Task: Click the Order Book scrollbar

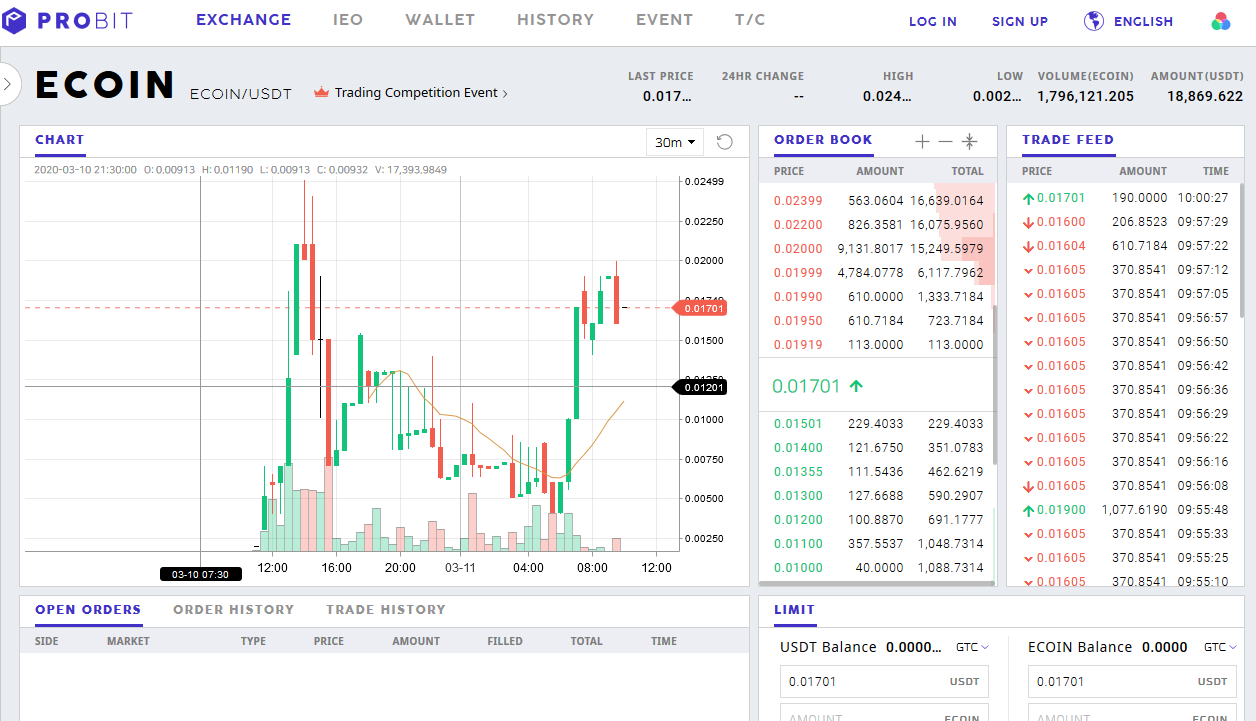Action: click(995, 384)
